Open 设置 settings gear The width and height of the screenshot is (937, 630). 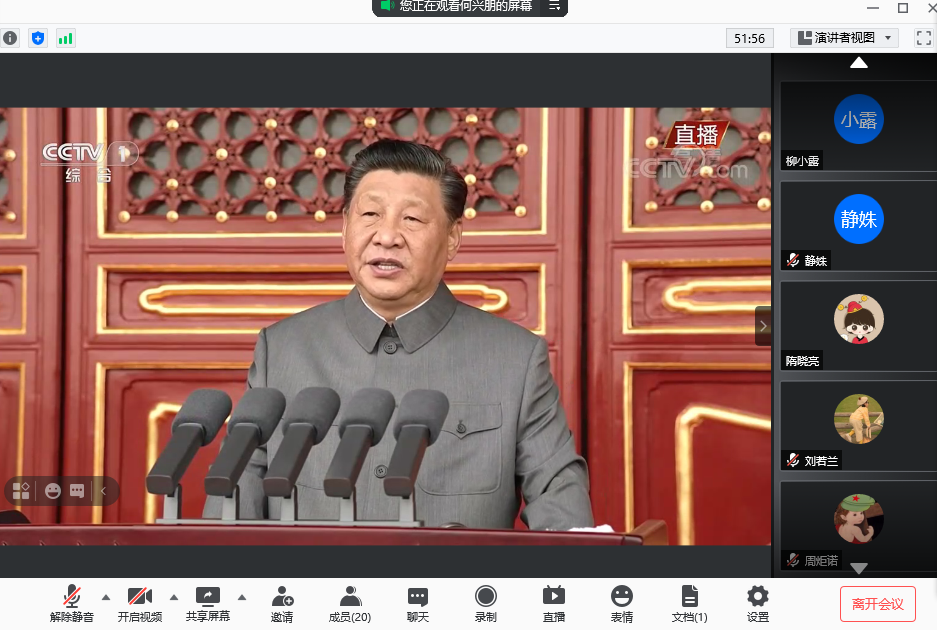pos(758,603)
